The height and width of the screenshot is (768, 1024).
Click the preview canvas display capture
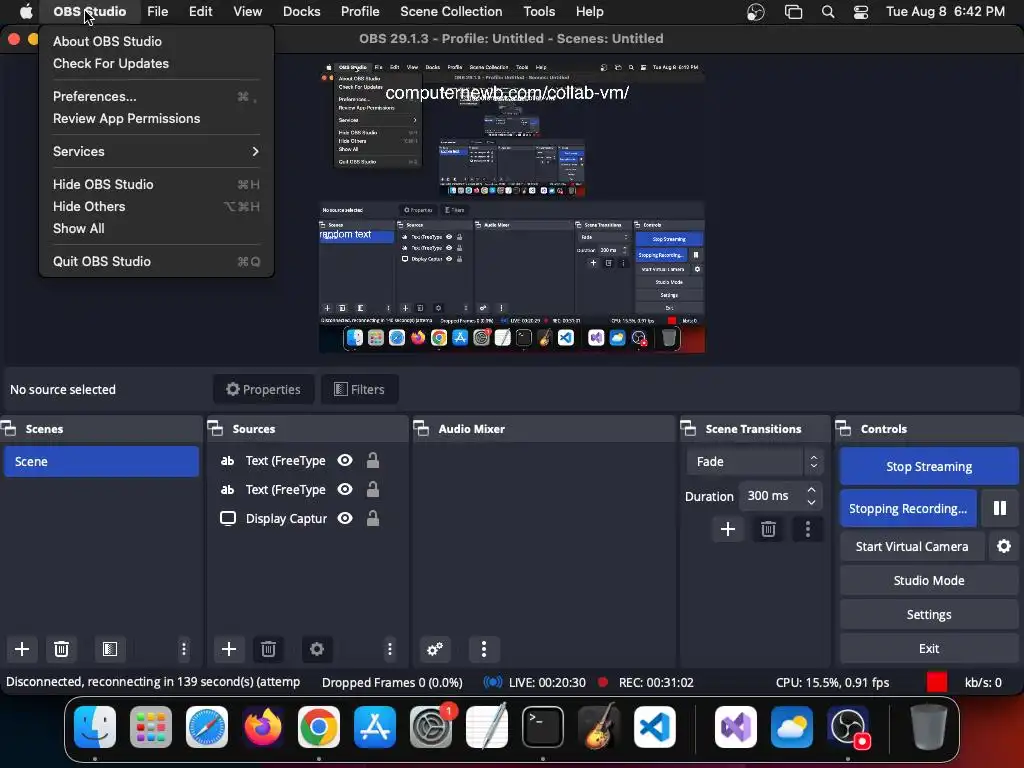pos(511,208)
